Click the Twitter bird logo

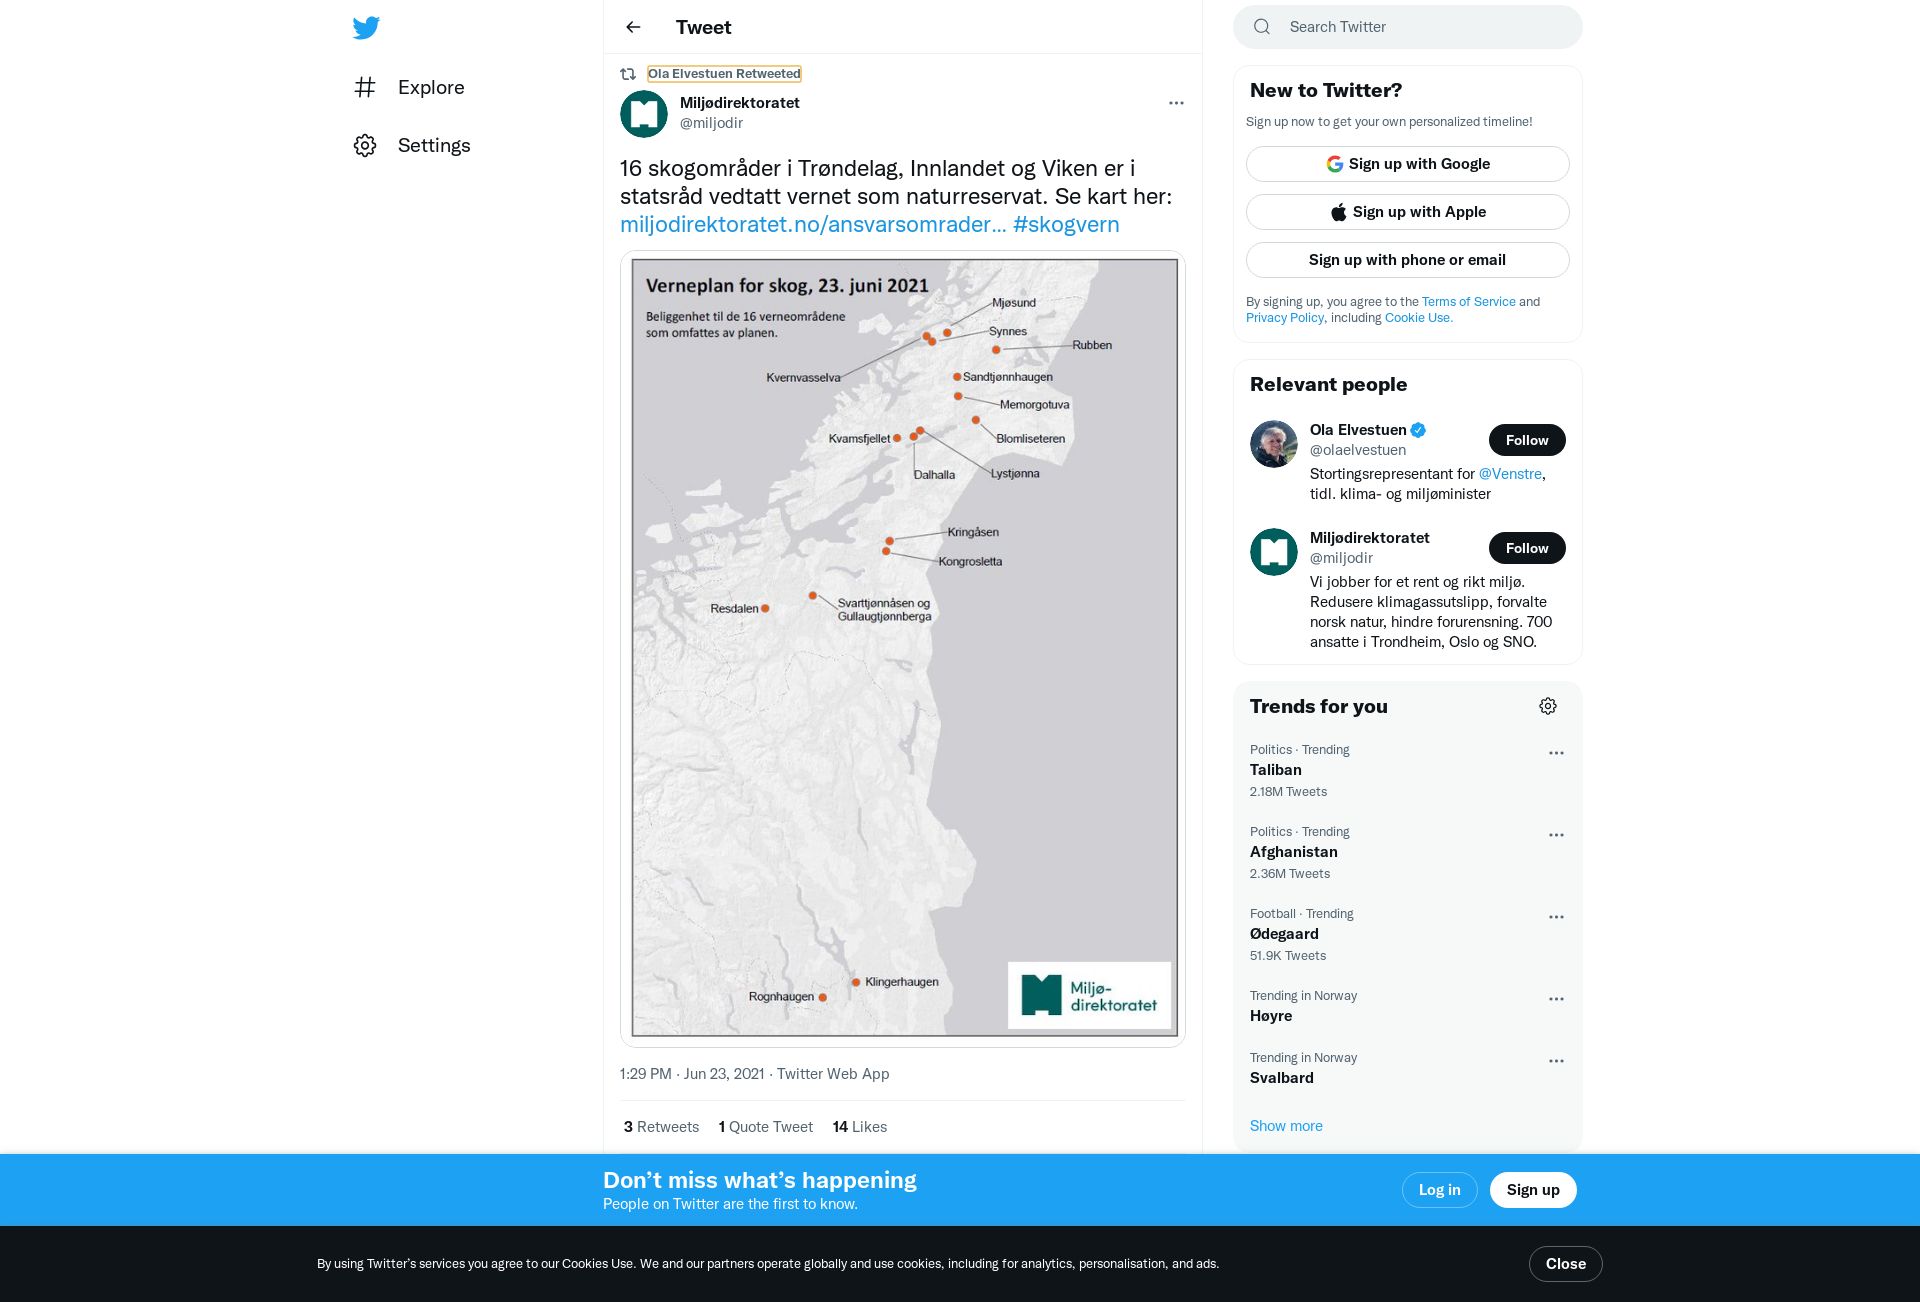[366, 28]
